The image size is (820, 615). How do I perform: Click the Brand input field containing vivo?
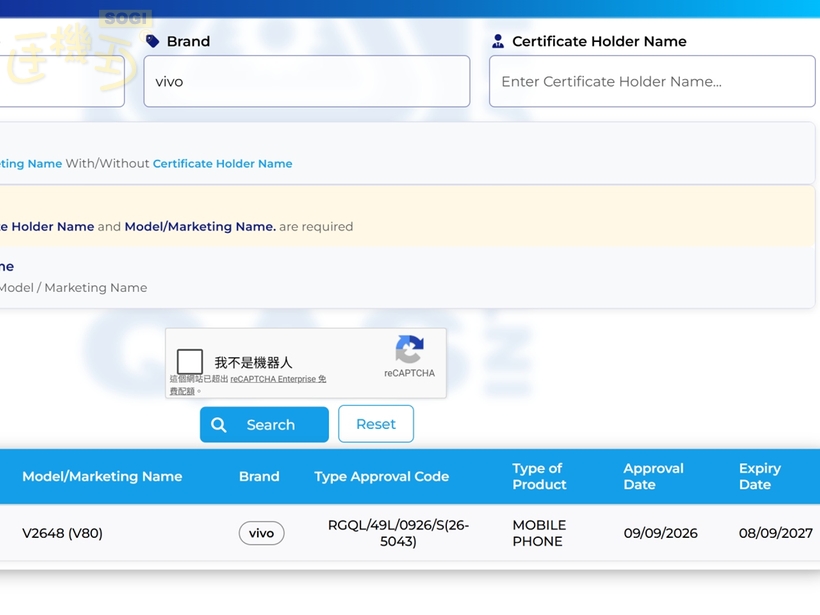(x=307, y=82)
